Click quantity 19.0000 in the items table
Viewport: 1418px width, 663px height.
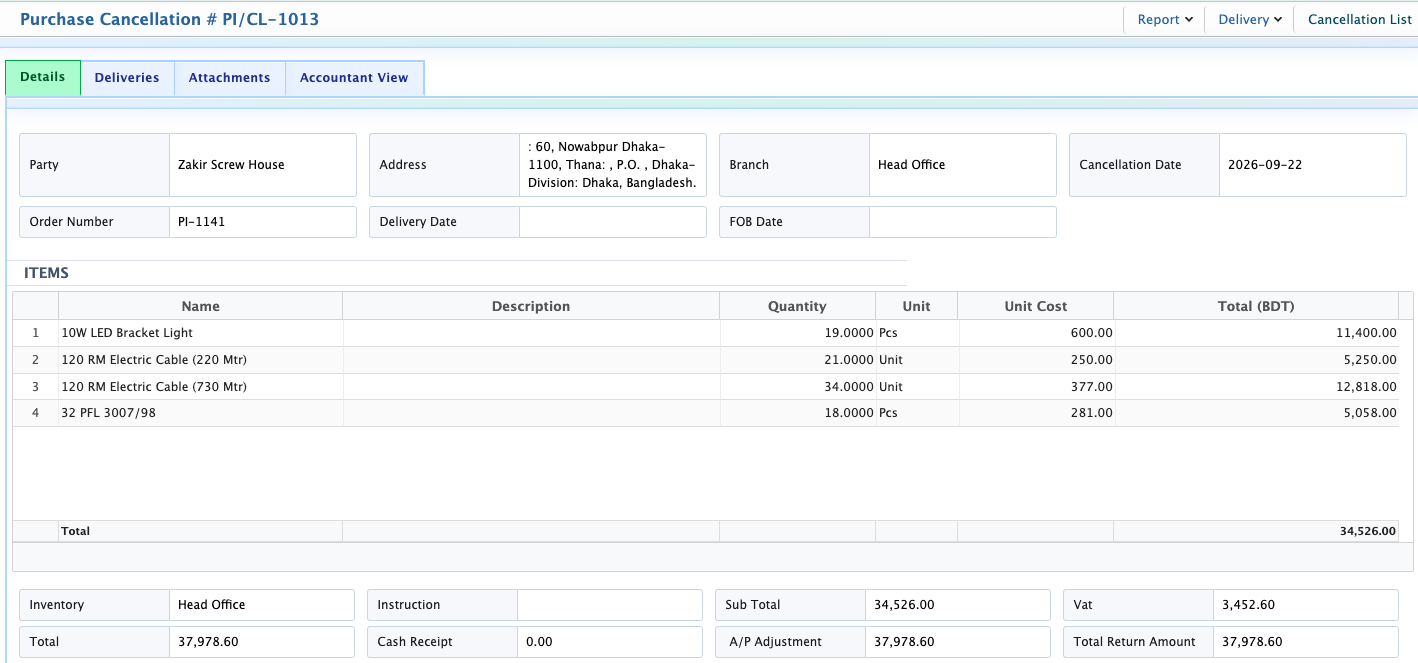pos(850,333)
